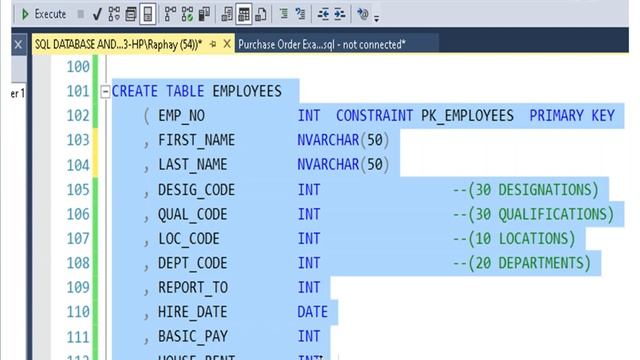Toggle the IntelliSense Enabled button
The image size is (640, 360).
coord(148,14)
